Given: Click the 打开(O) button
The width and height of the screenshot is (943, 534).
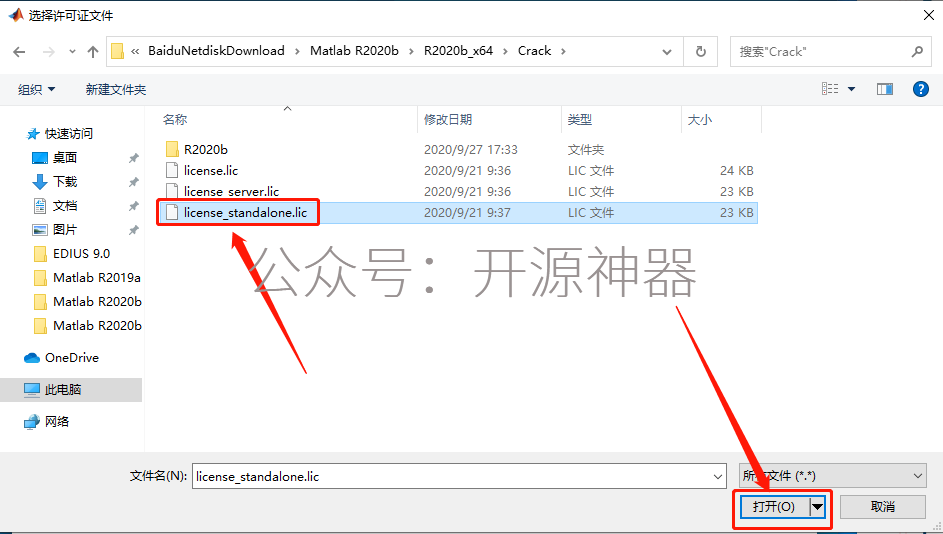Looking at the screenshot, I should pyautogui.click(x=774, y=507).
